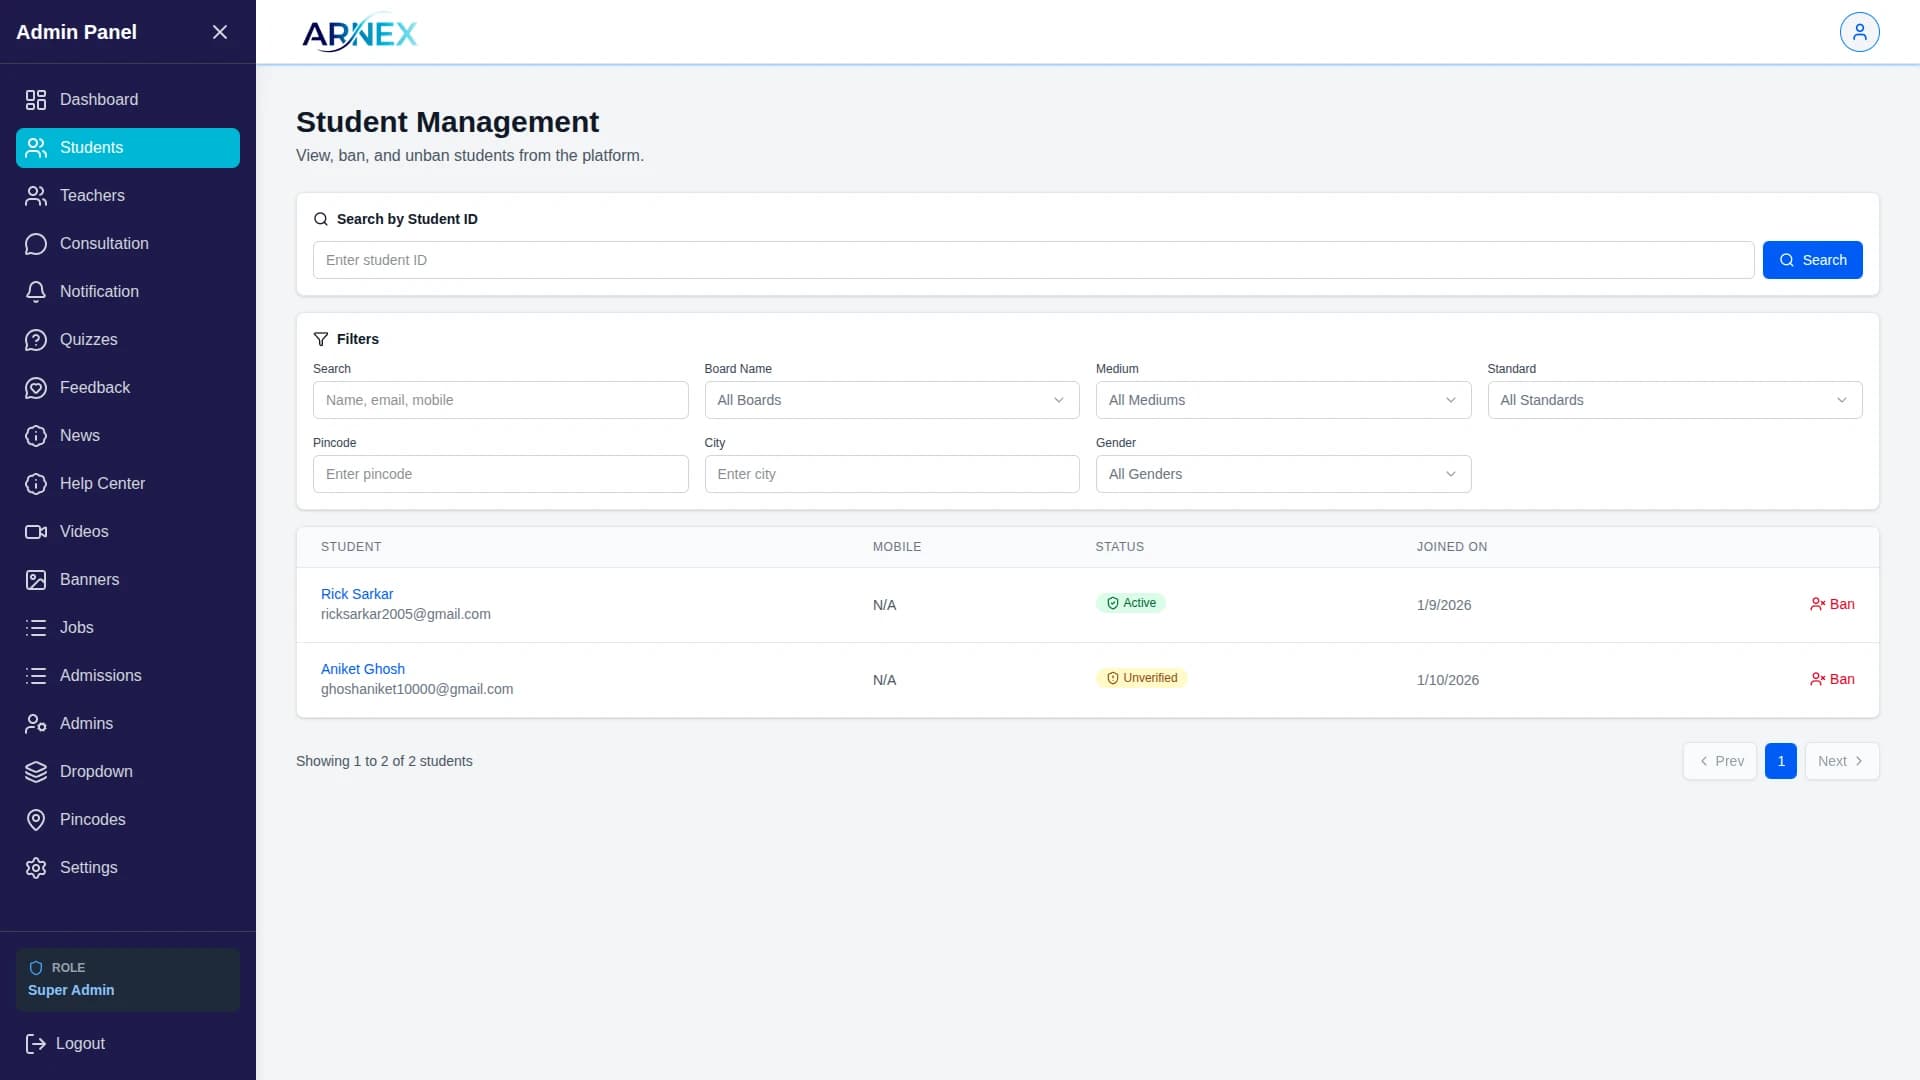Click the user profile avatar icon
The height and width of the screenshot is (1080, 1920).
tap(1859, 32)
